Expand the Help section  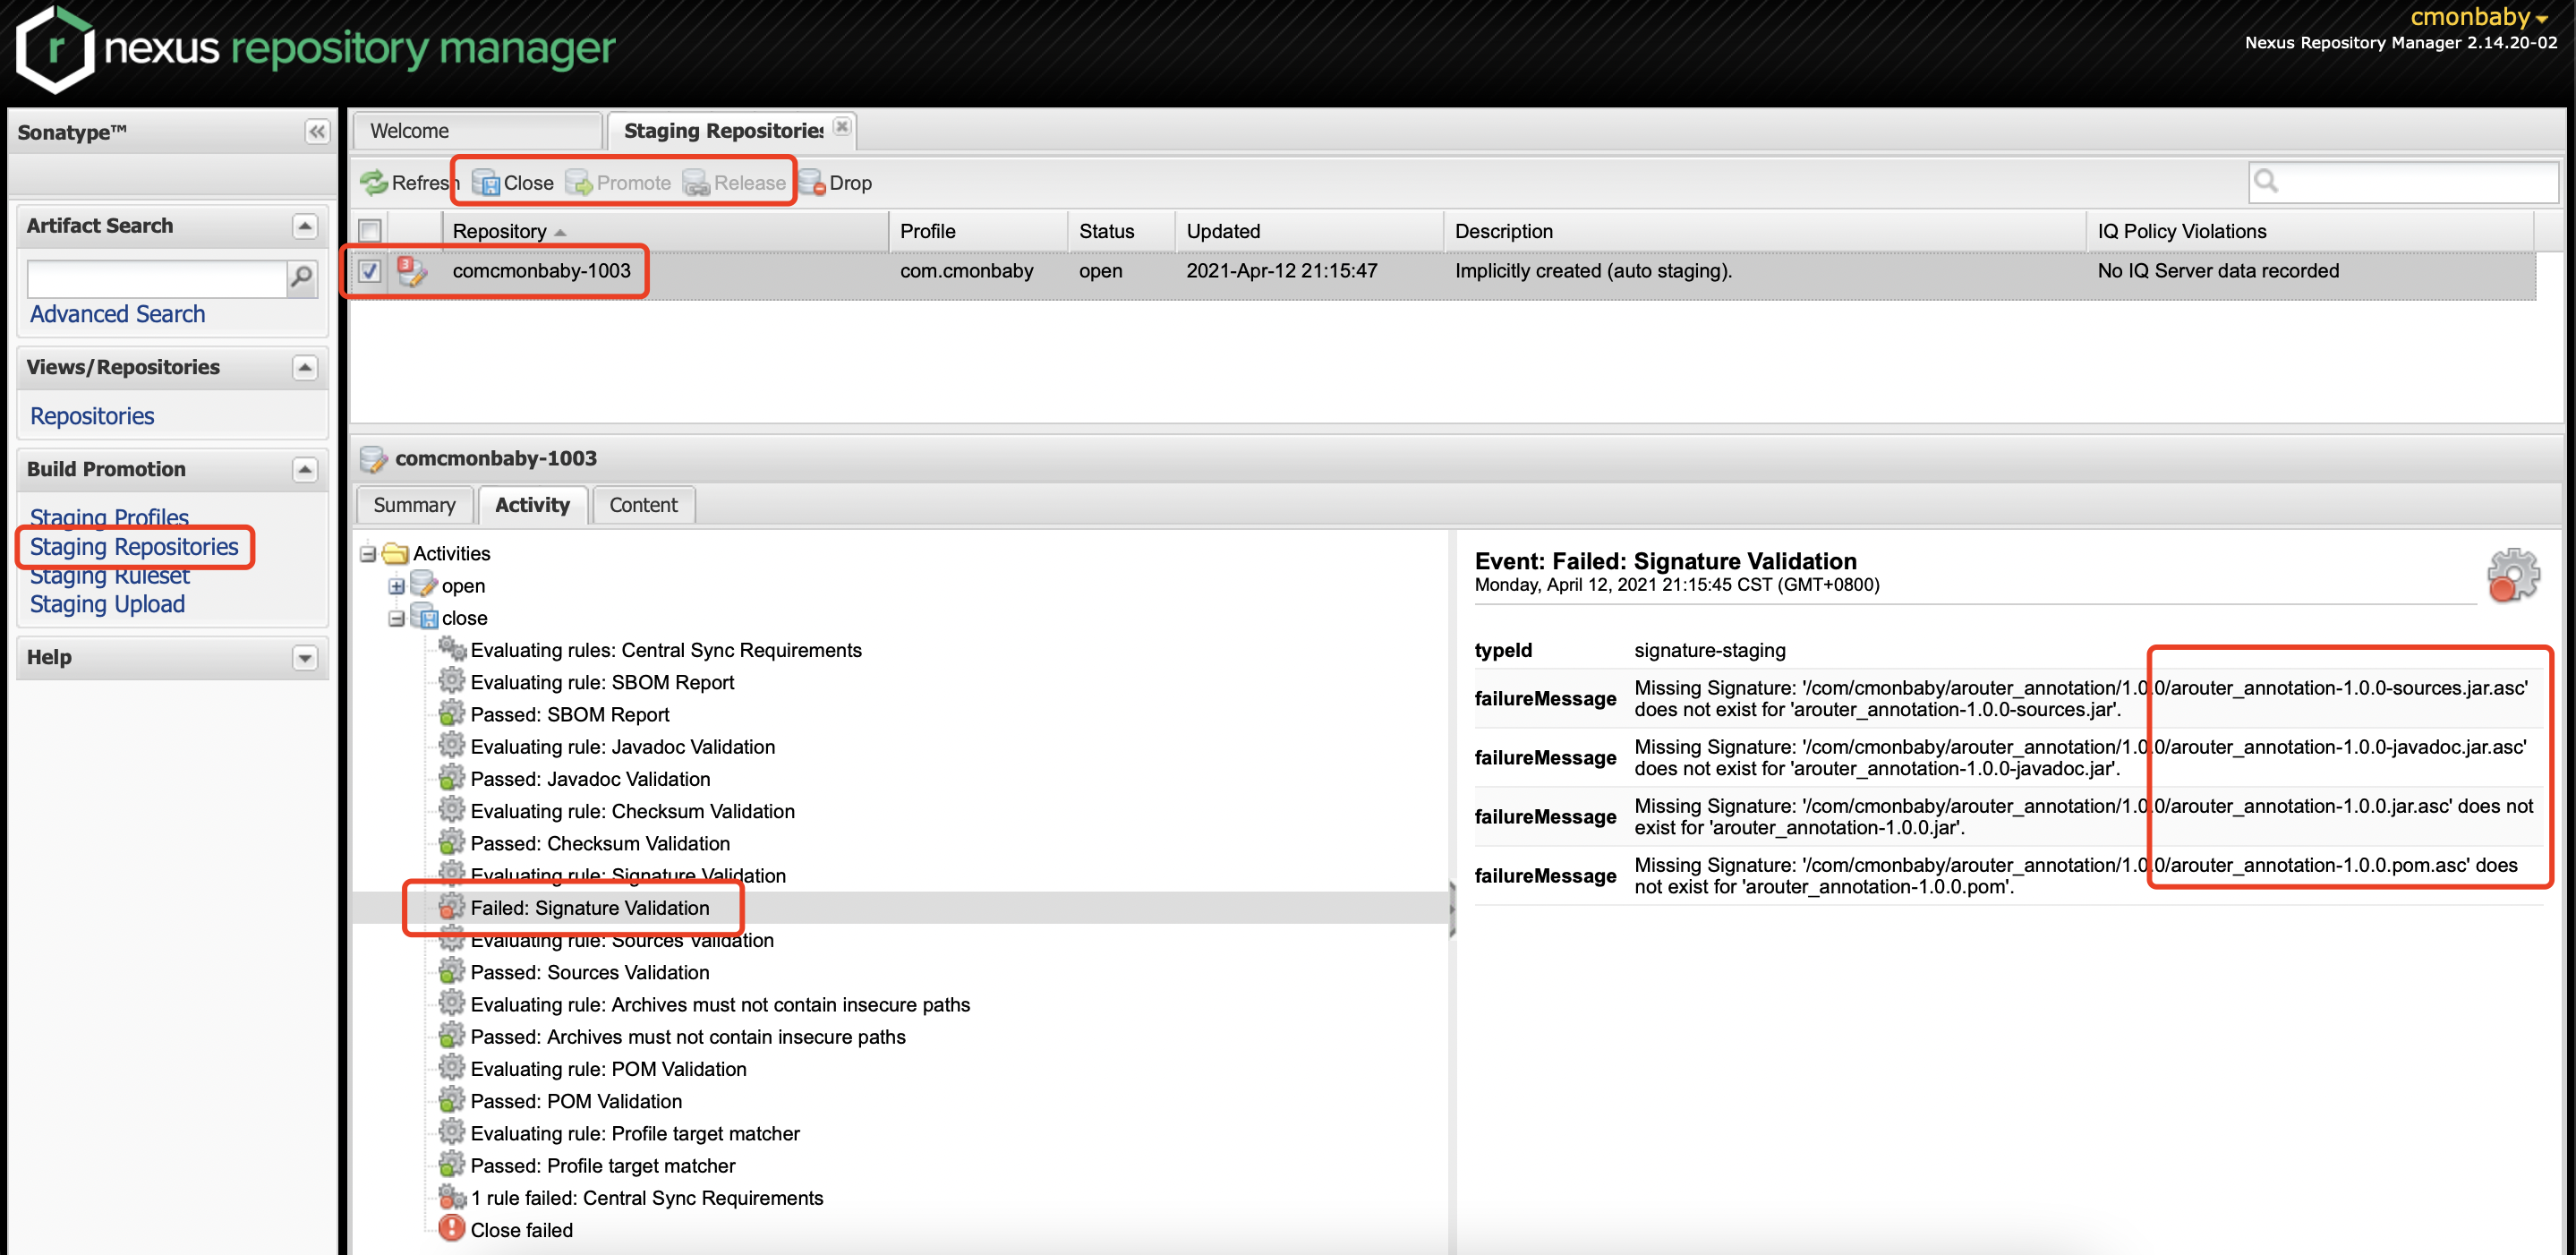pyautogui.click(x=305, y=657)
